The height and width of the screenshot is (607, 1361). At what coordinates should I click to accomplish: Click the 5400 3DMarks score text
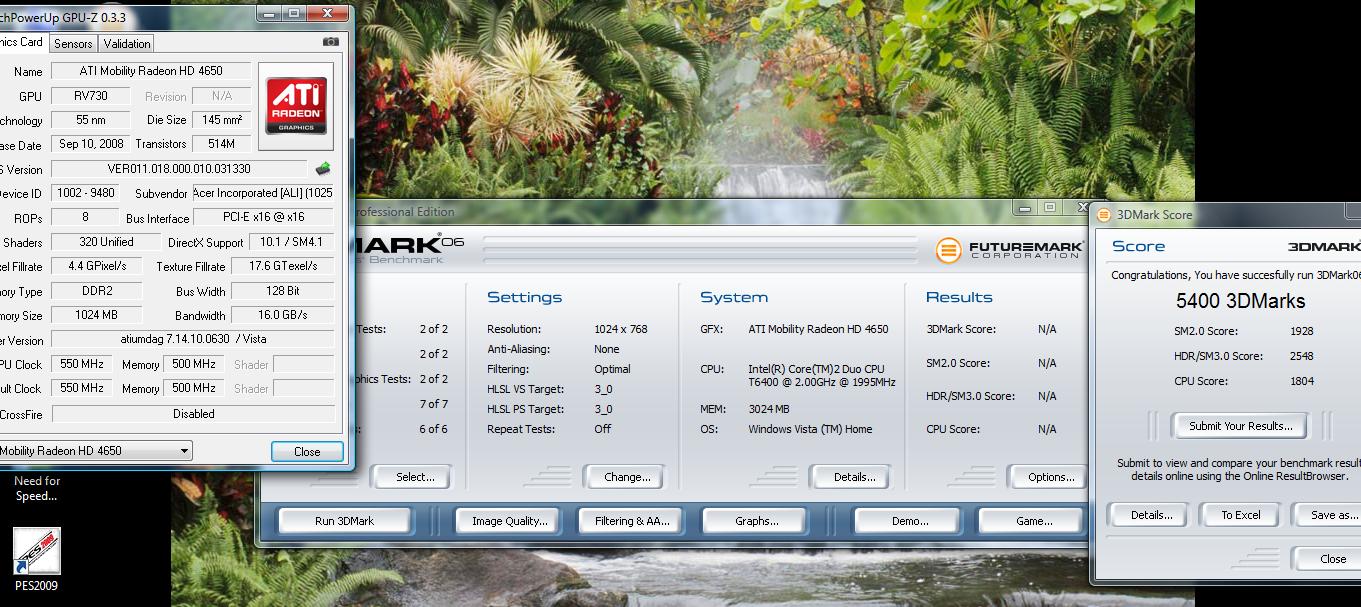pyautogui.click(x=1240, y=301)
